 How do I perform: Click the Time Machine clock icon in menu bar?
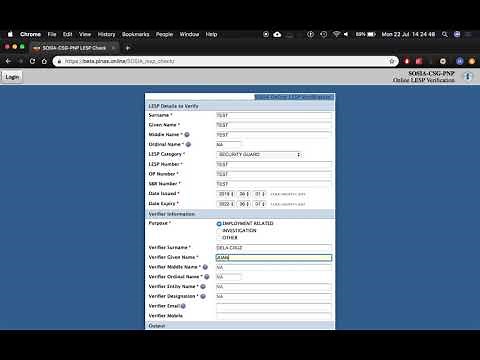(x=323, y=34)
